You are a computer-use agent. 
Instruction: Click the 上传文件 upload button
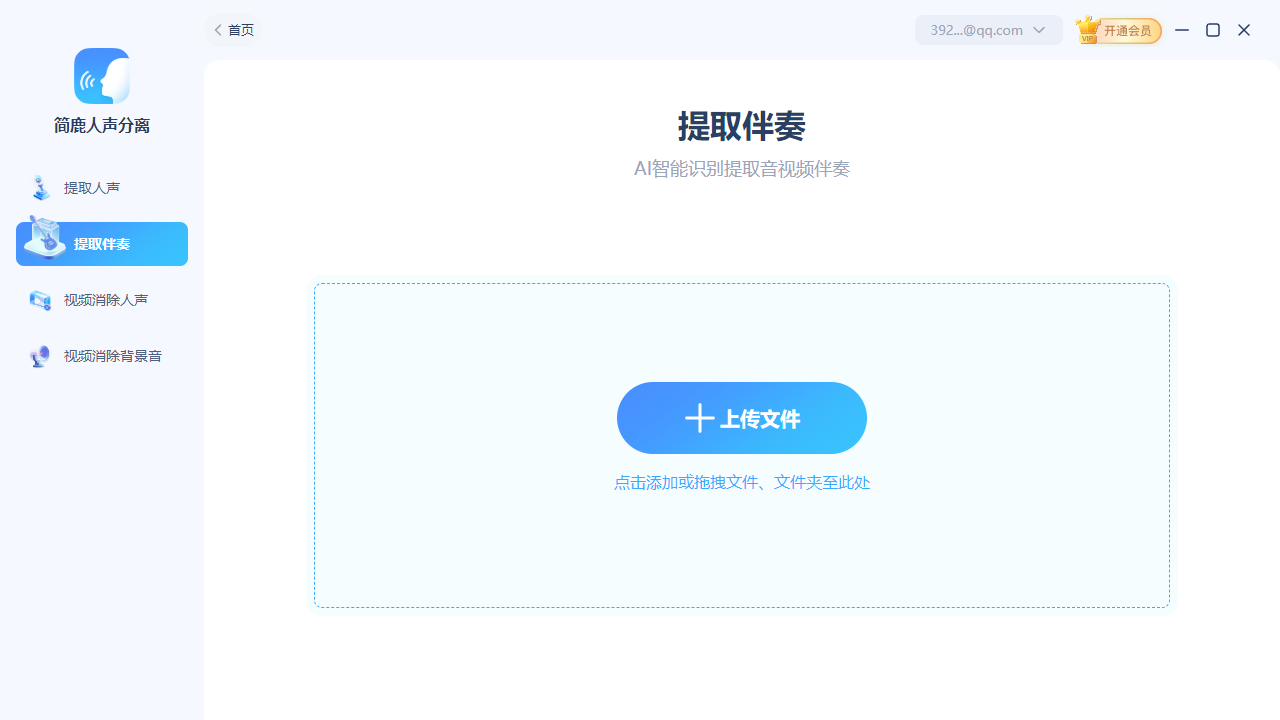(741, 418)
